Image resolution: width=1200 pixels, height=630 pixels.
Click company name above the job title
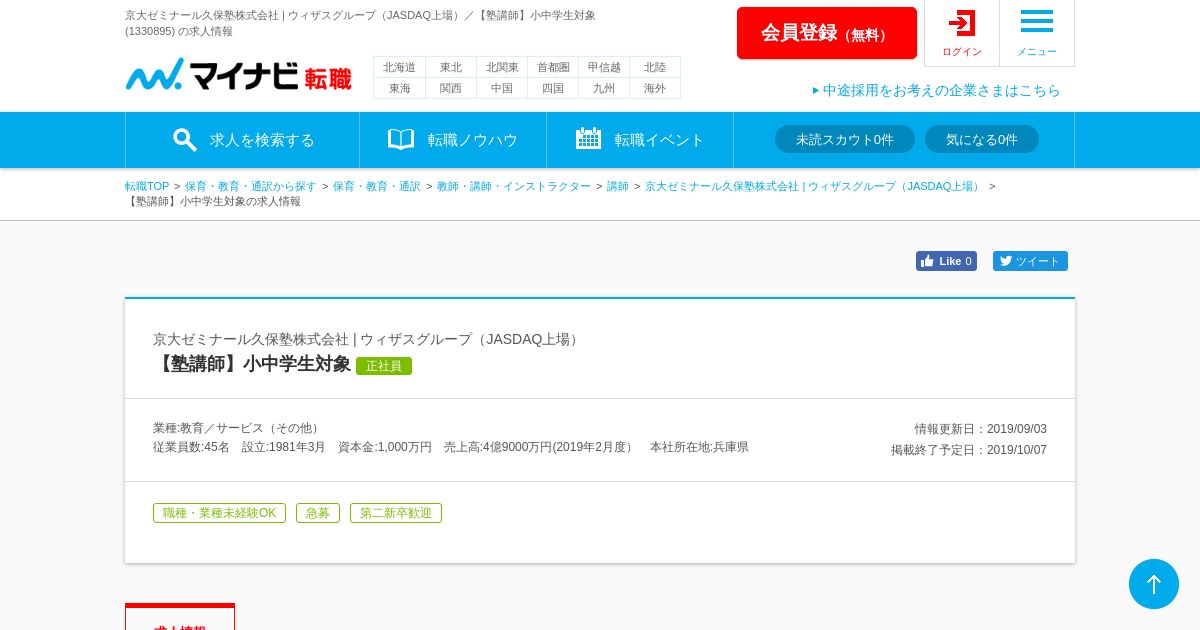coord(368,339)
